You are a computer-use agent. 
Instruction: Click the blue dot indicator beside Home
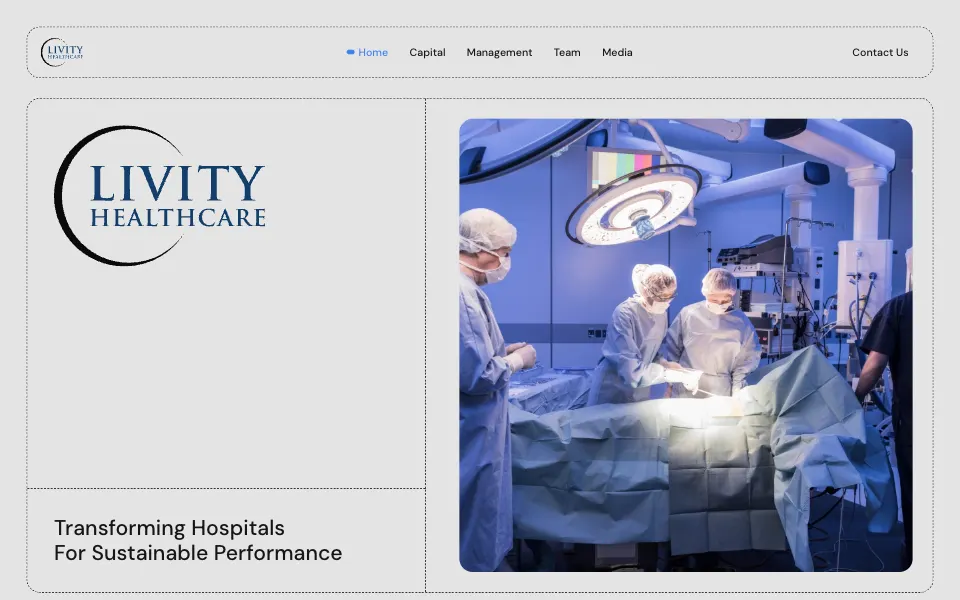click(351, 52)
